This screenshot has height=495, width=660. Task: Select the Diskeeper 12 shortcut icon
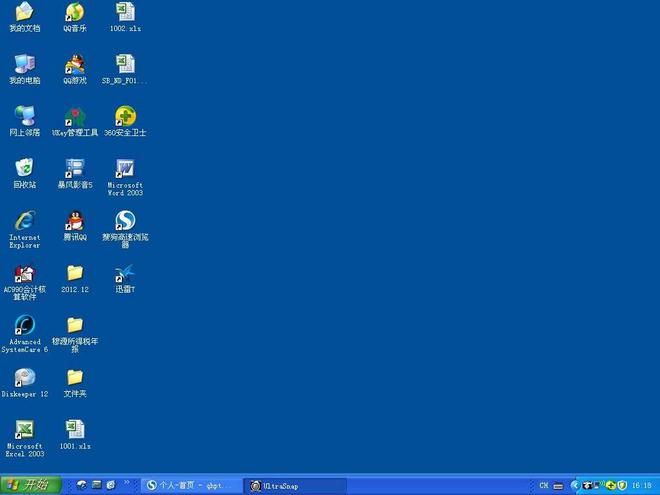pyautogui.click(x=25, y=383)
